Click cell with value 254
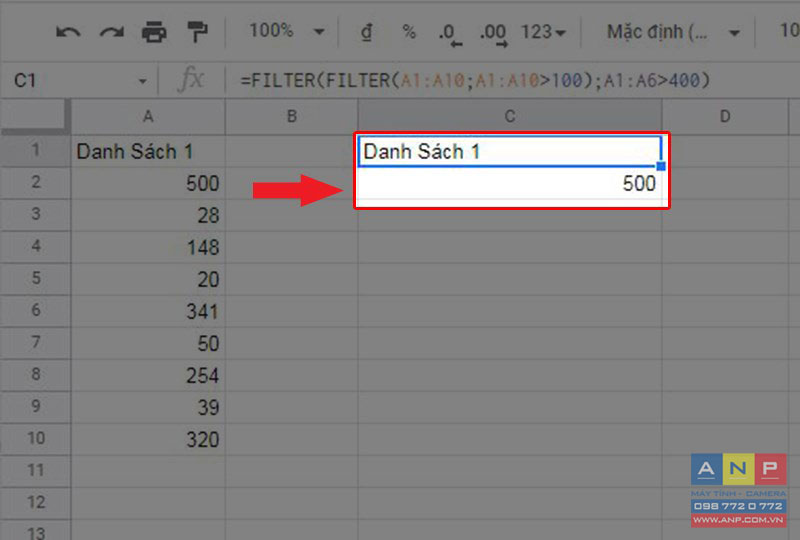Viewport: 800px width, 540px height. [148, 375]
